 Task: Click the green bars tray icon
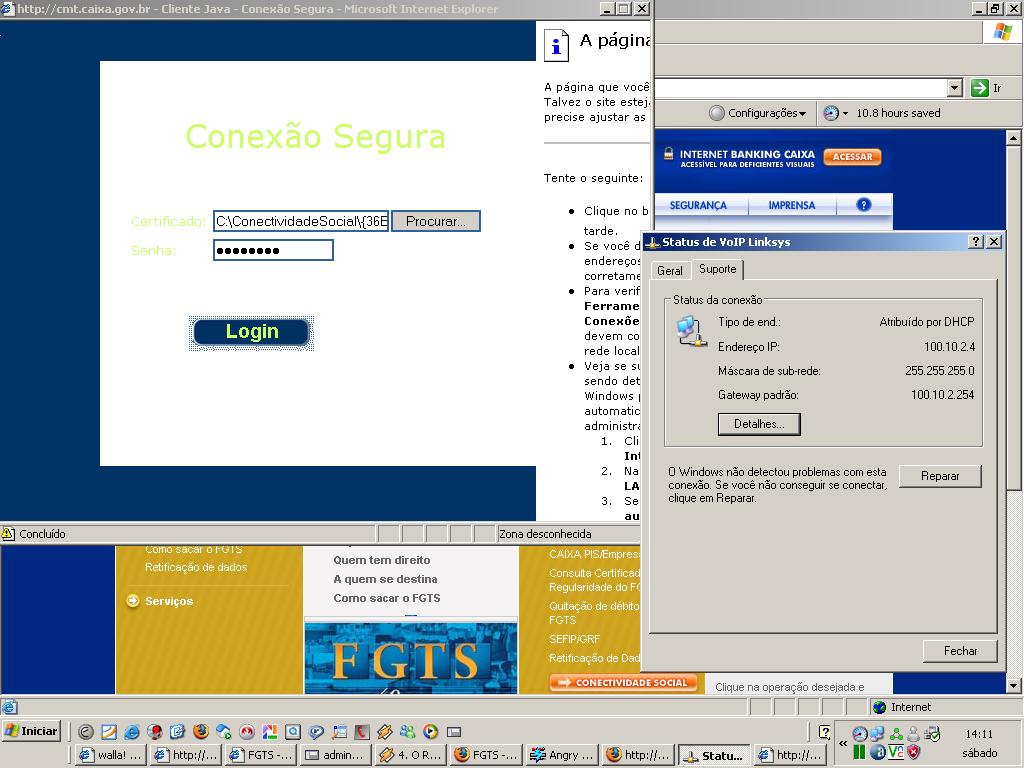[859, 752]
